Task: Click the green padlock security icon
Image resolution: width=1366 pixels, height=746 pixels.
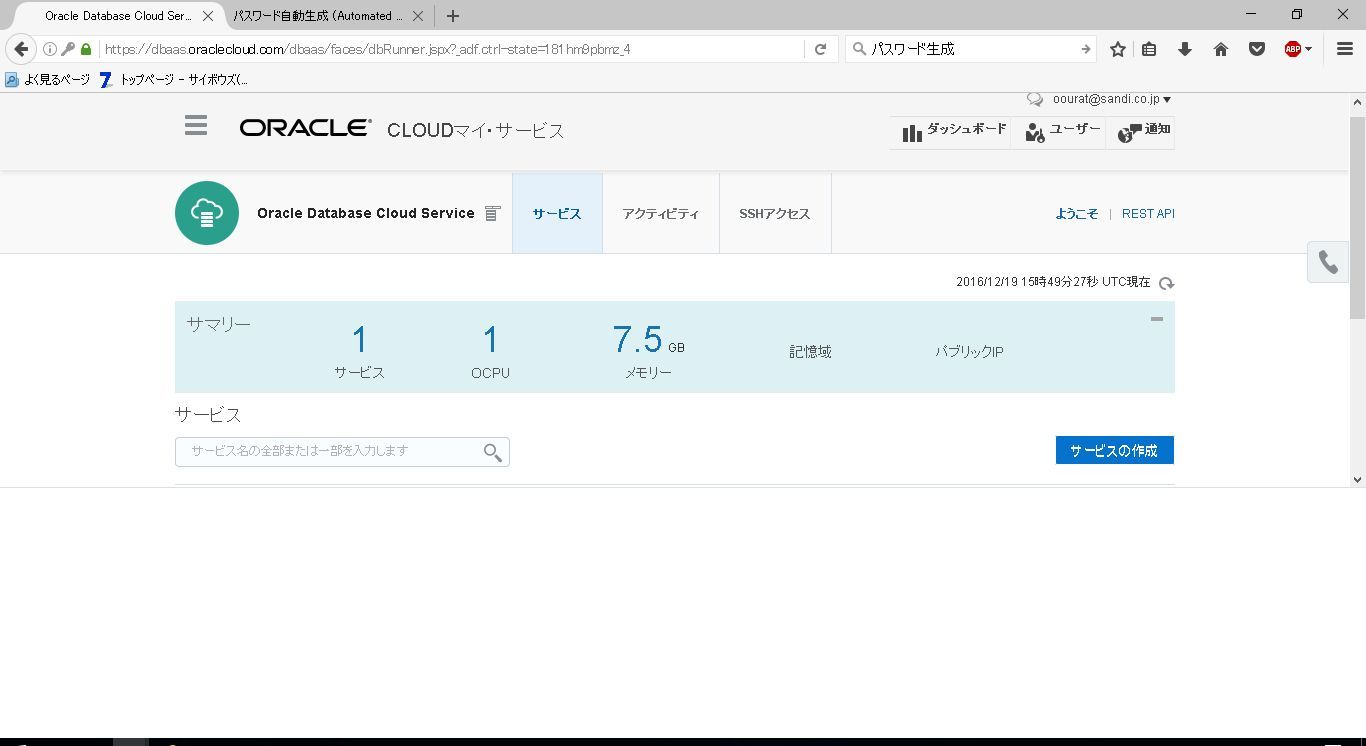Action: tap(86, 49)
